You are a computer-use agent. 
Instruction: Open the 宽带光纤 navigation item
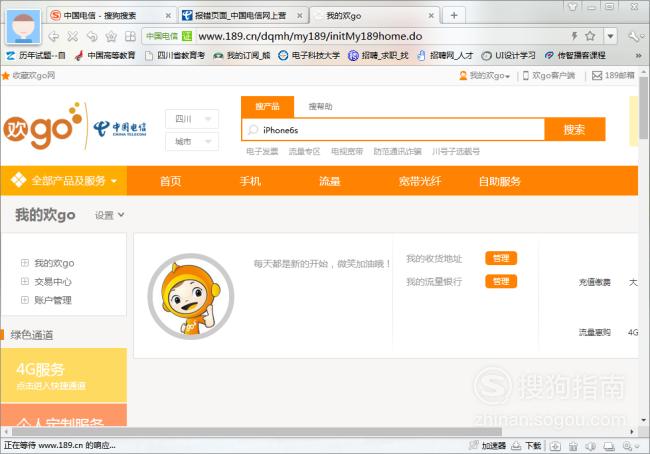pyautogui.click(x=420, y=181)
